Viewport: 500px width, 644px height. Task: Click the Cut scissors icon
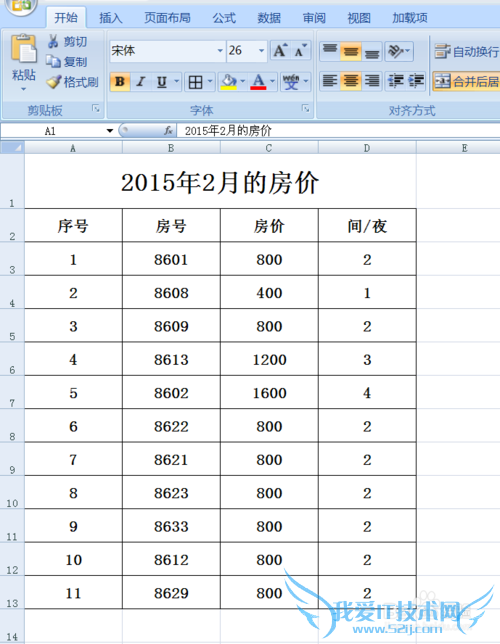[x=53, y=41]
